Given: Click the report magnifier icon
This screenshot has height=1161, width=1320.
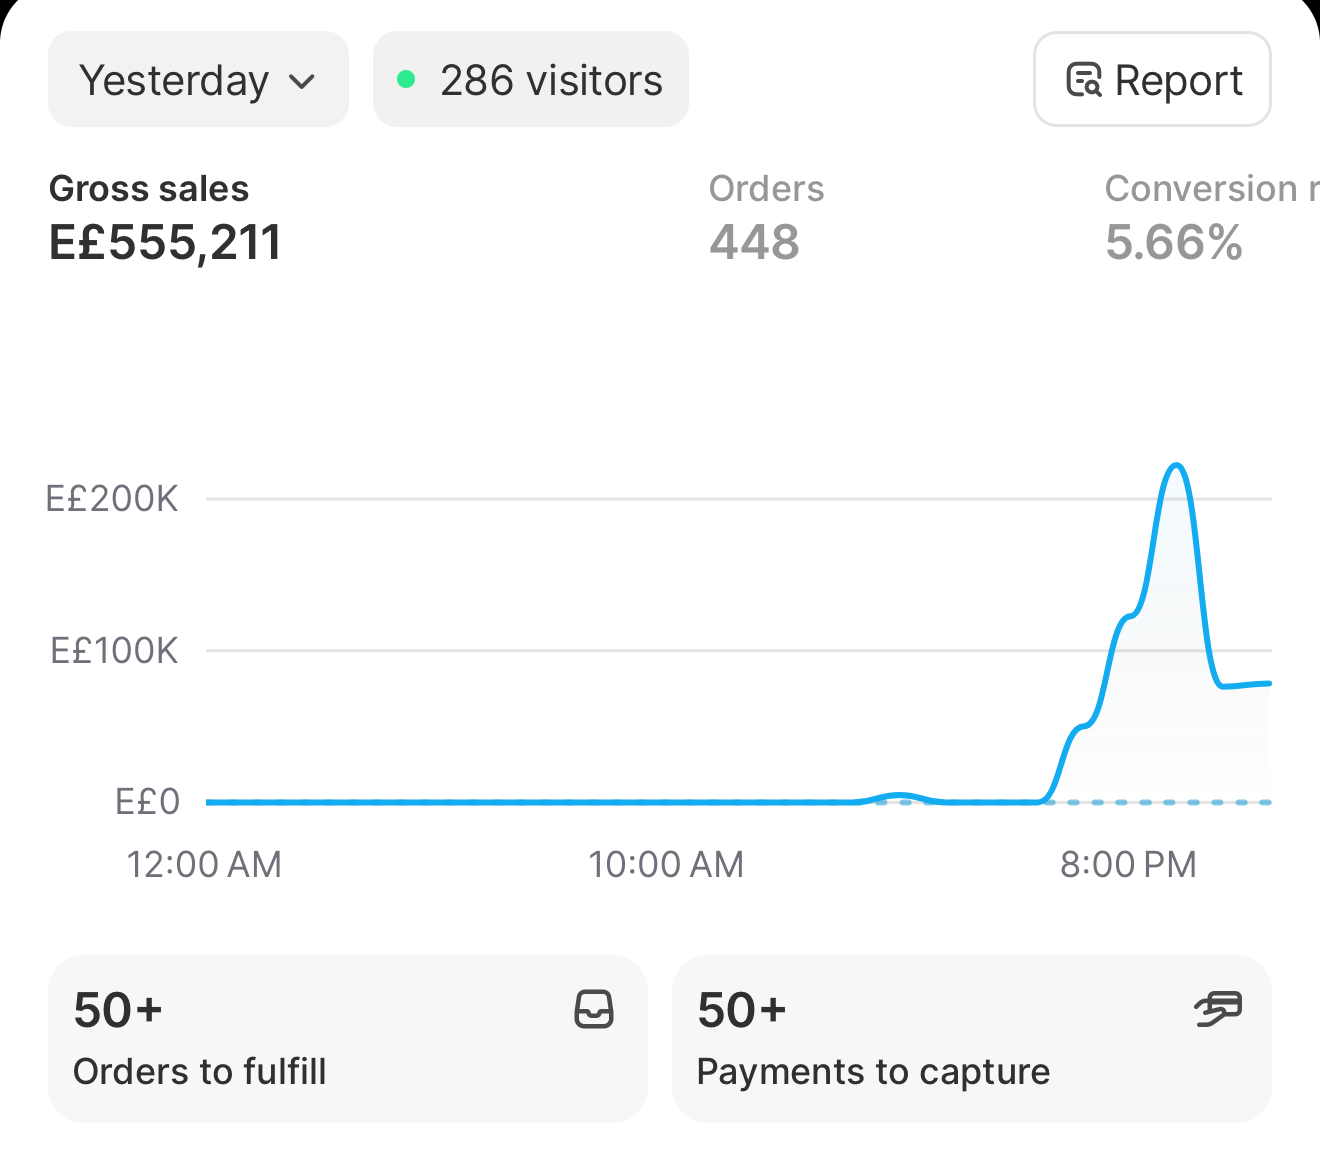Looking at the screenshot, I should pyautogui.click(x=1084, y=80).
